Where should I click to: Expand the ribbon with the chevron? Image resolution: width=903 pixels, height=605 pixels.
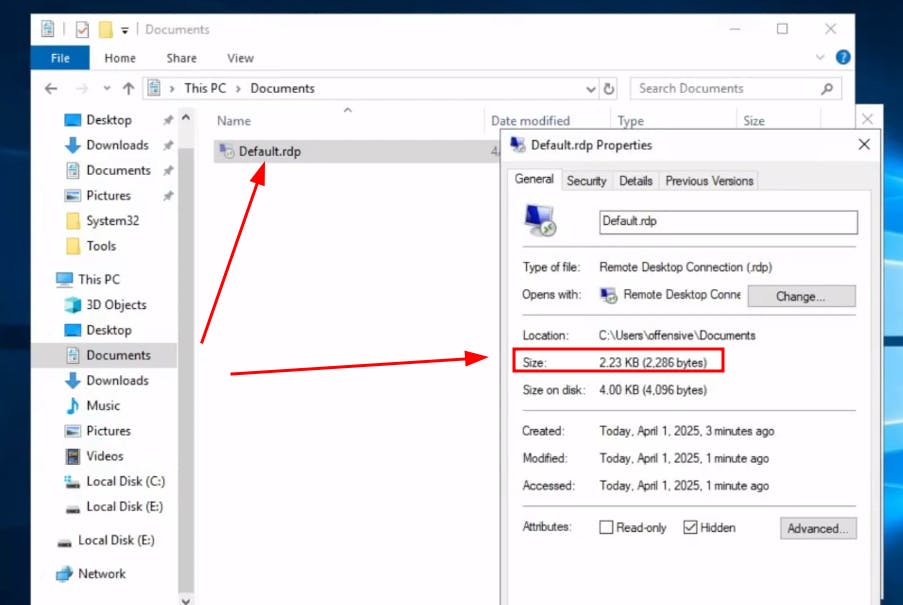pos(820,58)
